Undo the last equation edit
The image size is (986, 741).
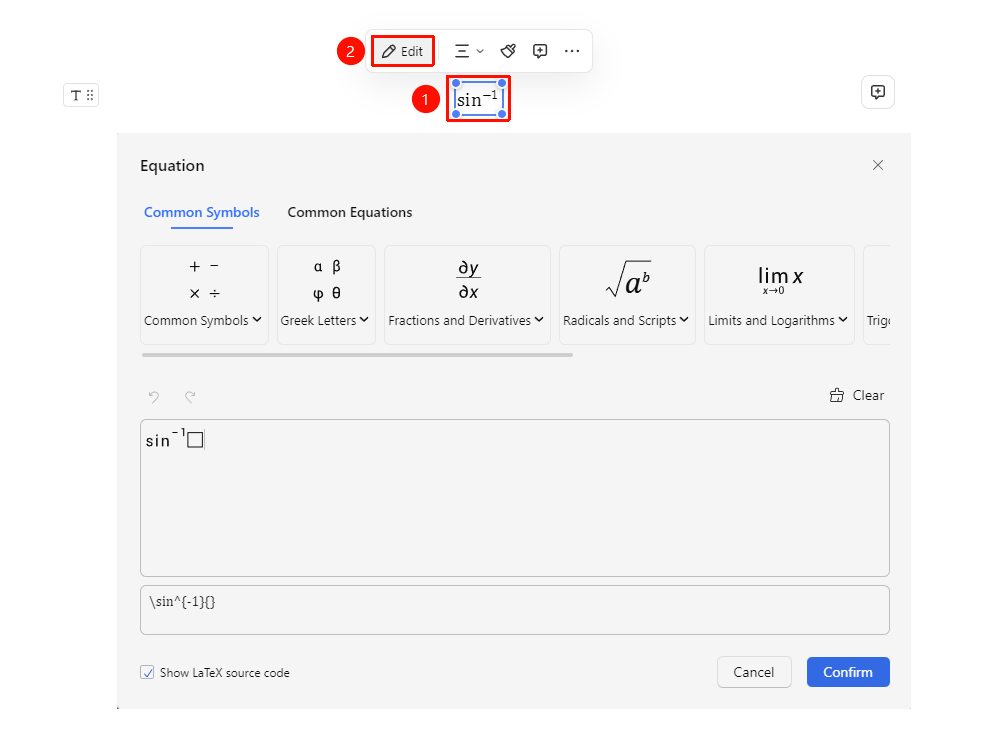154,396
